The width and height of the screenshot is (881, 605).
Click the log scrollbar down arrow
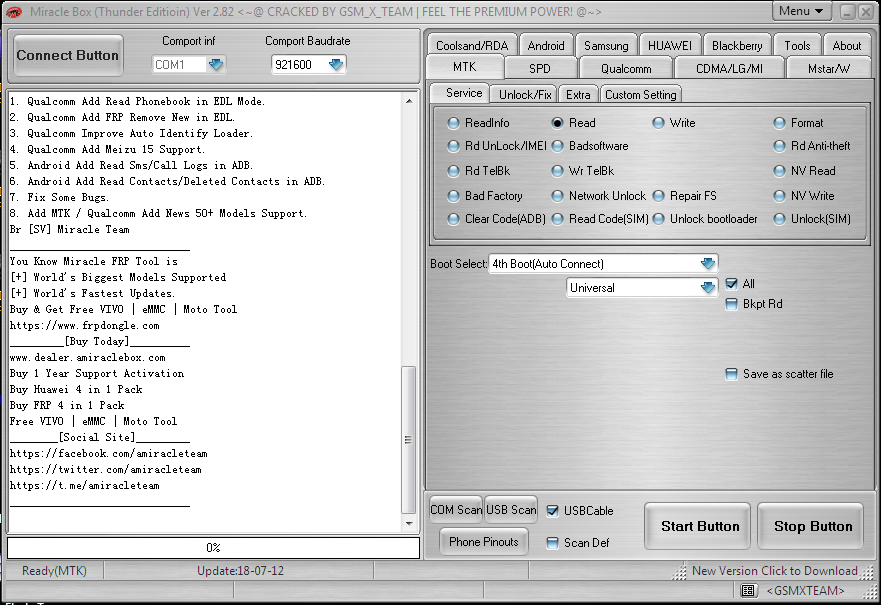[x=409, y=524]
